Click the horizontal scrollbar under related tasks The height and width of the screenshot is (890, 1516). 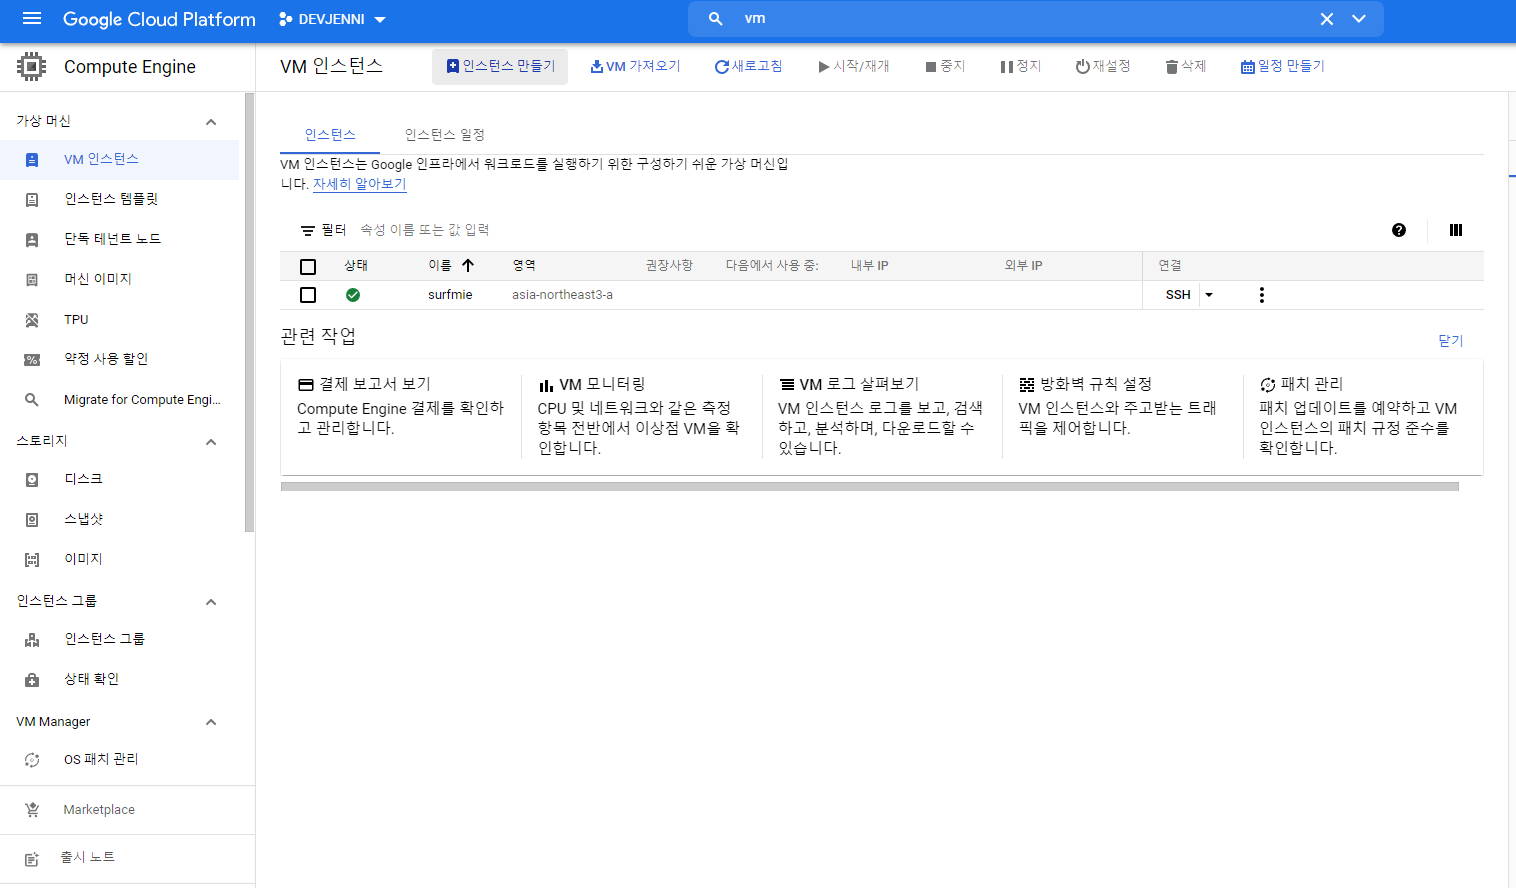pos(870,487)
